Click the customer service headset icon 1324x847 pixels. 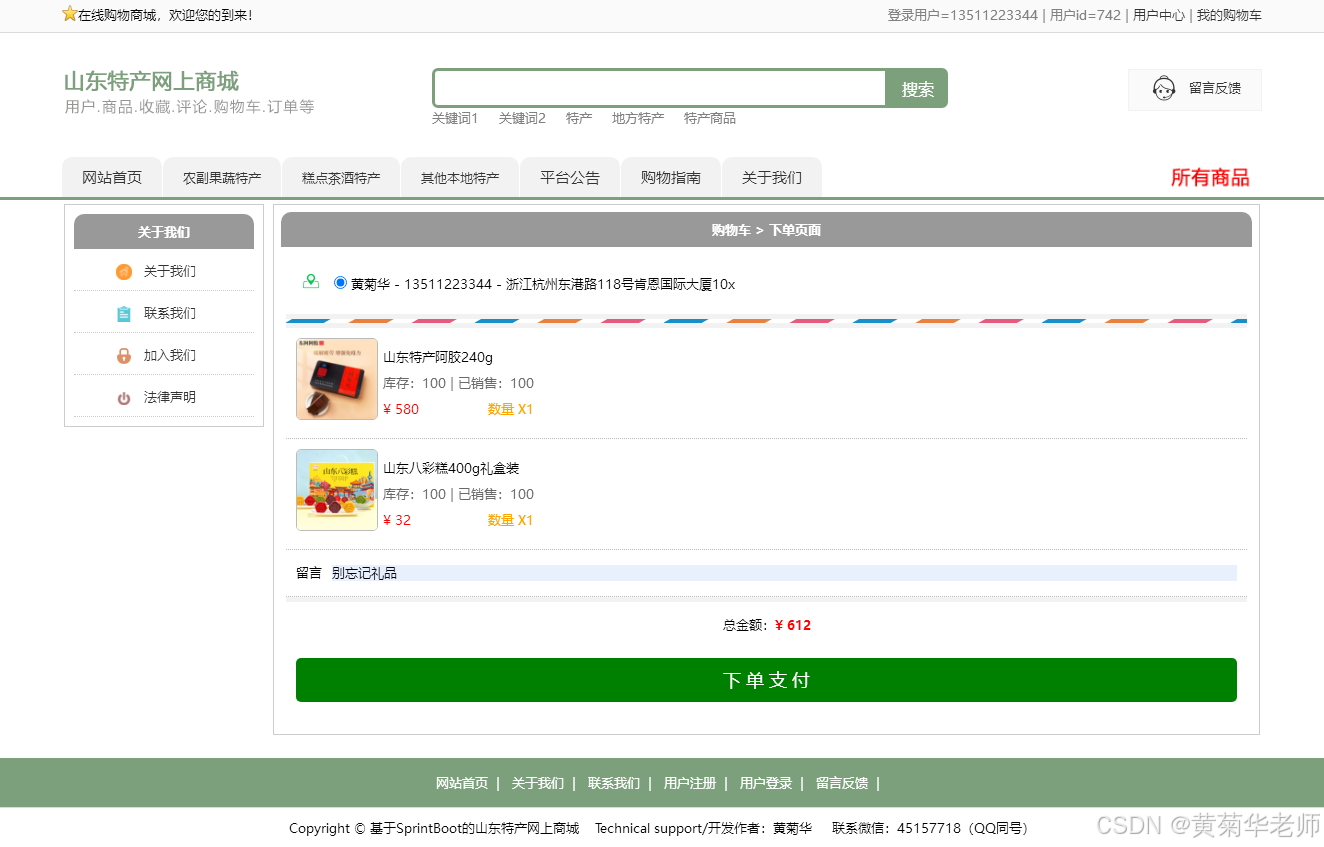pos(1163,89)
